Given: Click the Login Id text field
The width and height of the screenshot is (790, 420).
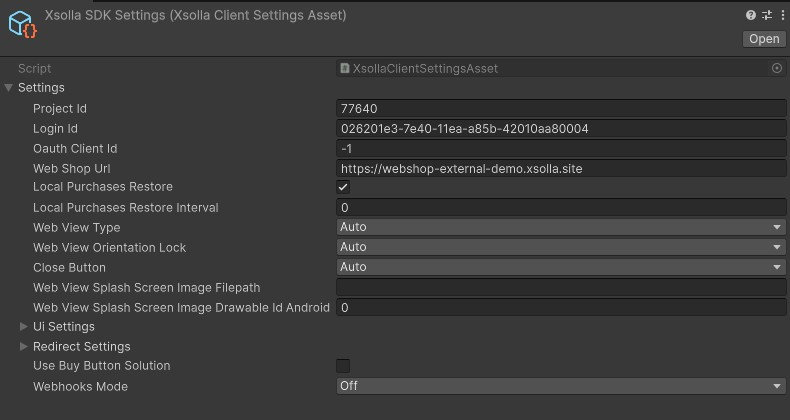Looking at the screenshot, I should [561, 128].
